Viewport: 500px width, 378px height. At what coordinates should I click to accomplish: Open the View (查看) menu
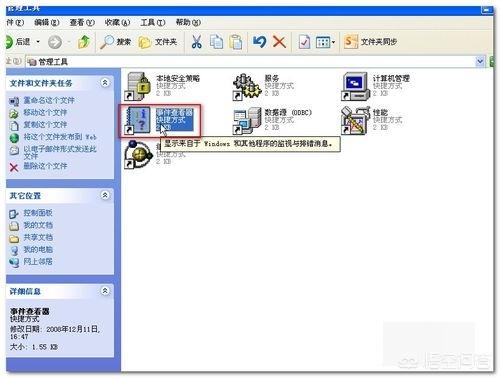pyautogui.click(x=82, y=23)
